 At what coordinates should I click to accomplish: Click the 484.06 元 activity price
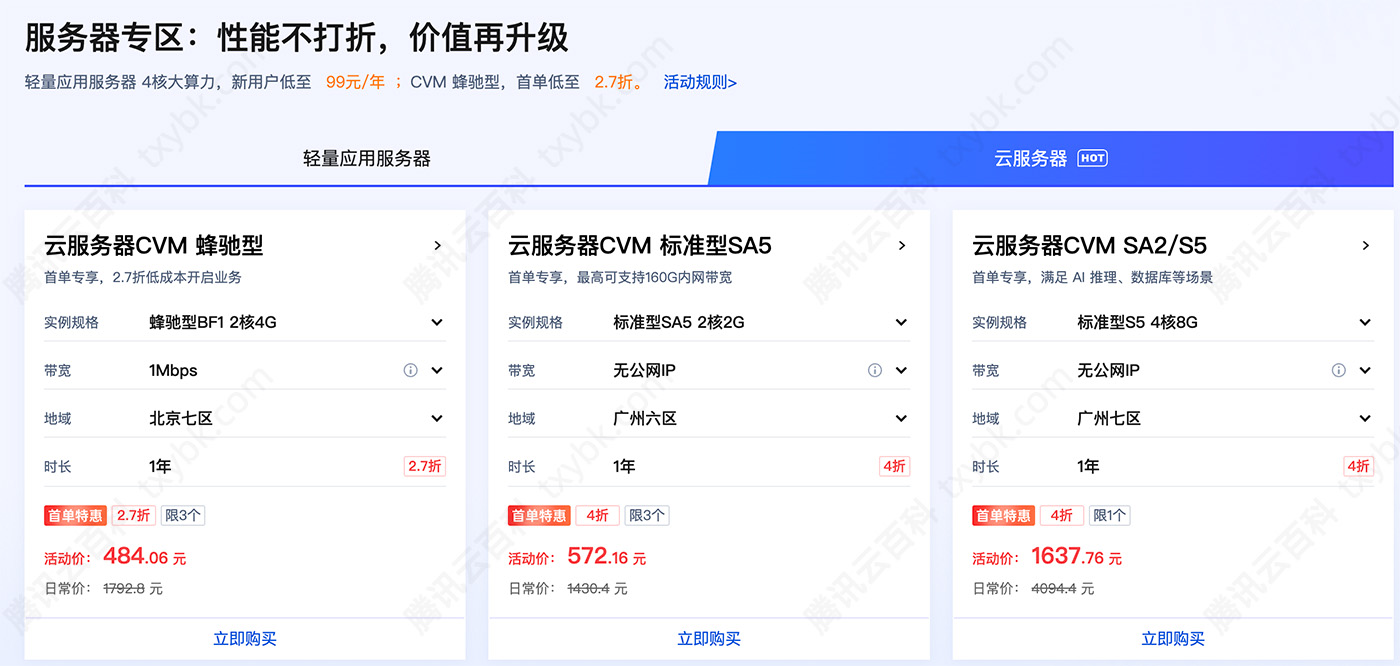pyautogui.click(x=145, y=556)
